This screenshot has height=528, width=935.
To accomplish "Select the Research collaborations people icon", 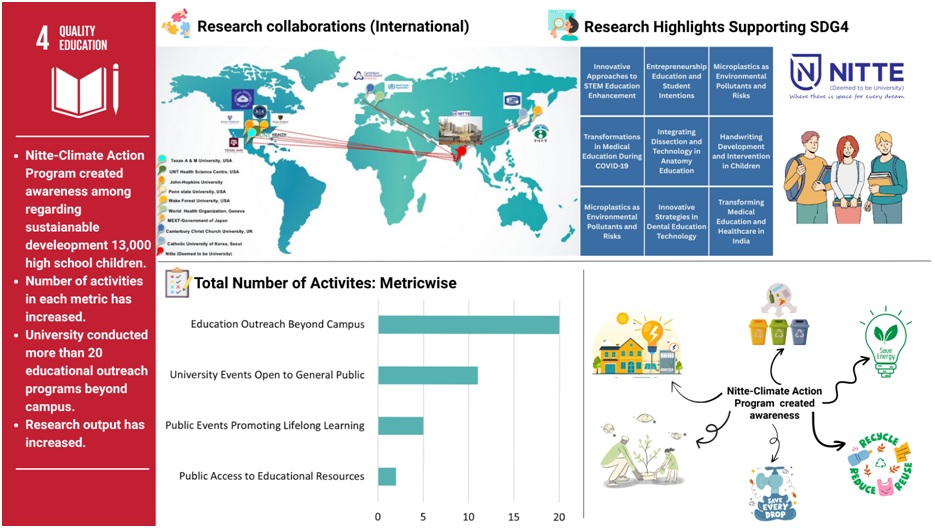I will pos(176,25).
